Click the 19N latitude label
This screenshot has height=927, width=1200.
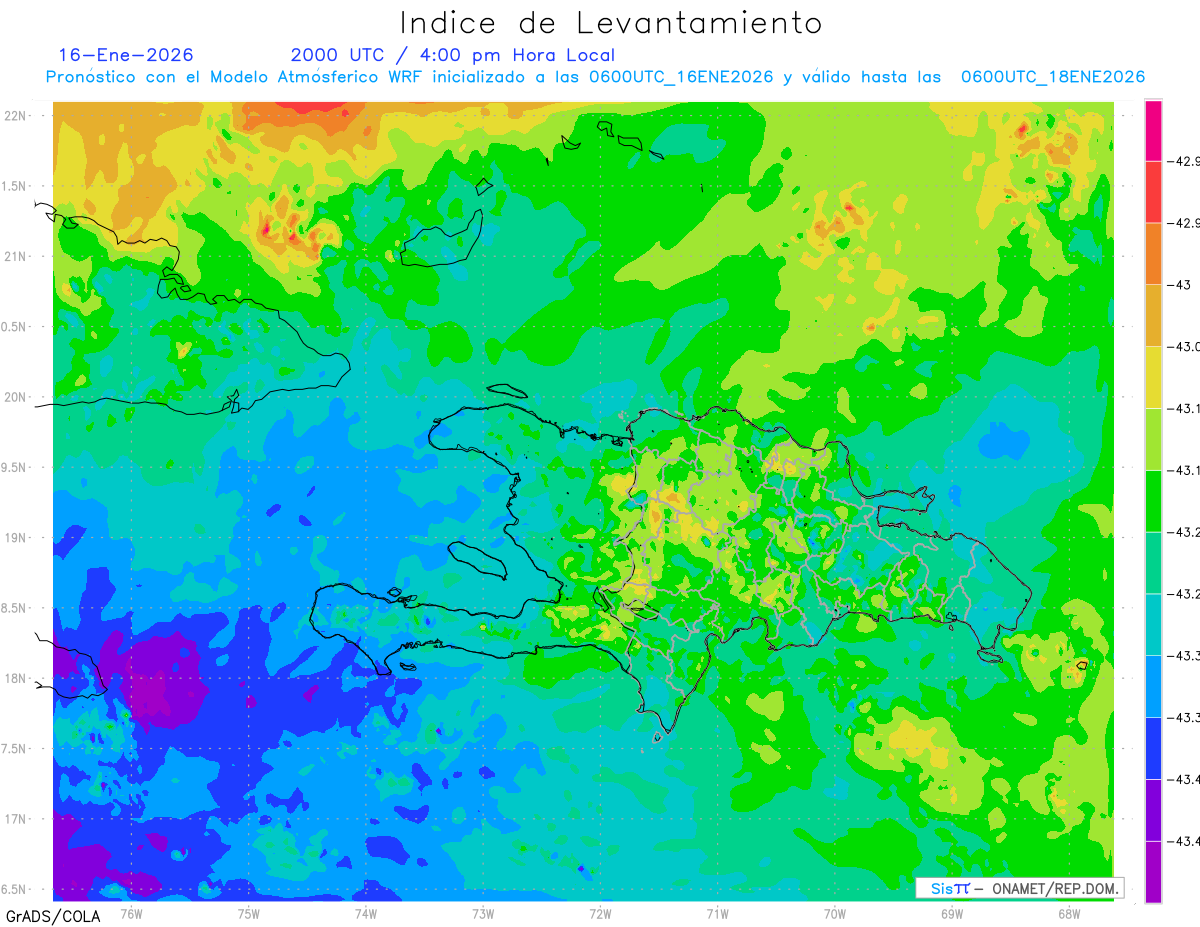16,537
